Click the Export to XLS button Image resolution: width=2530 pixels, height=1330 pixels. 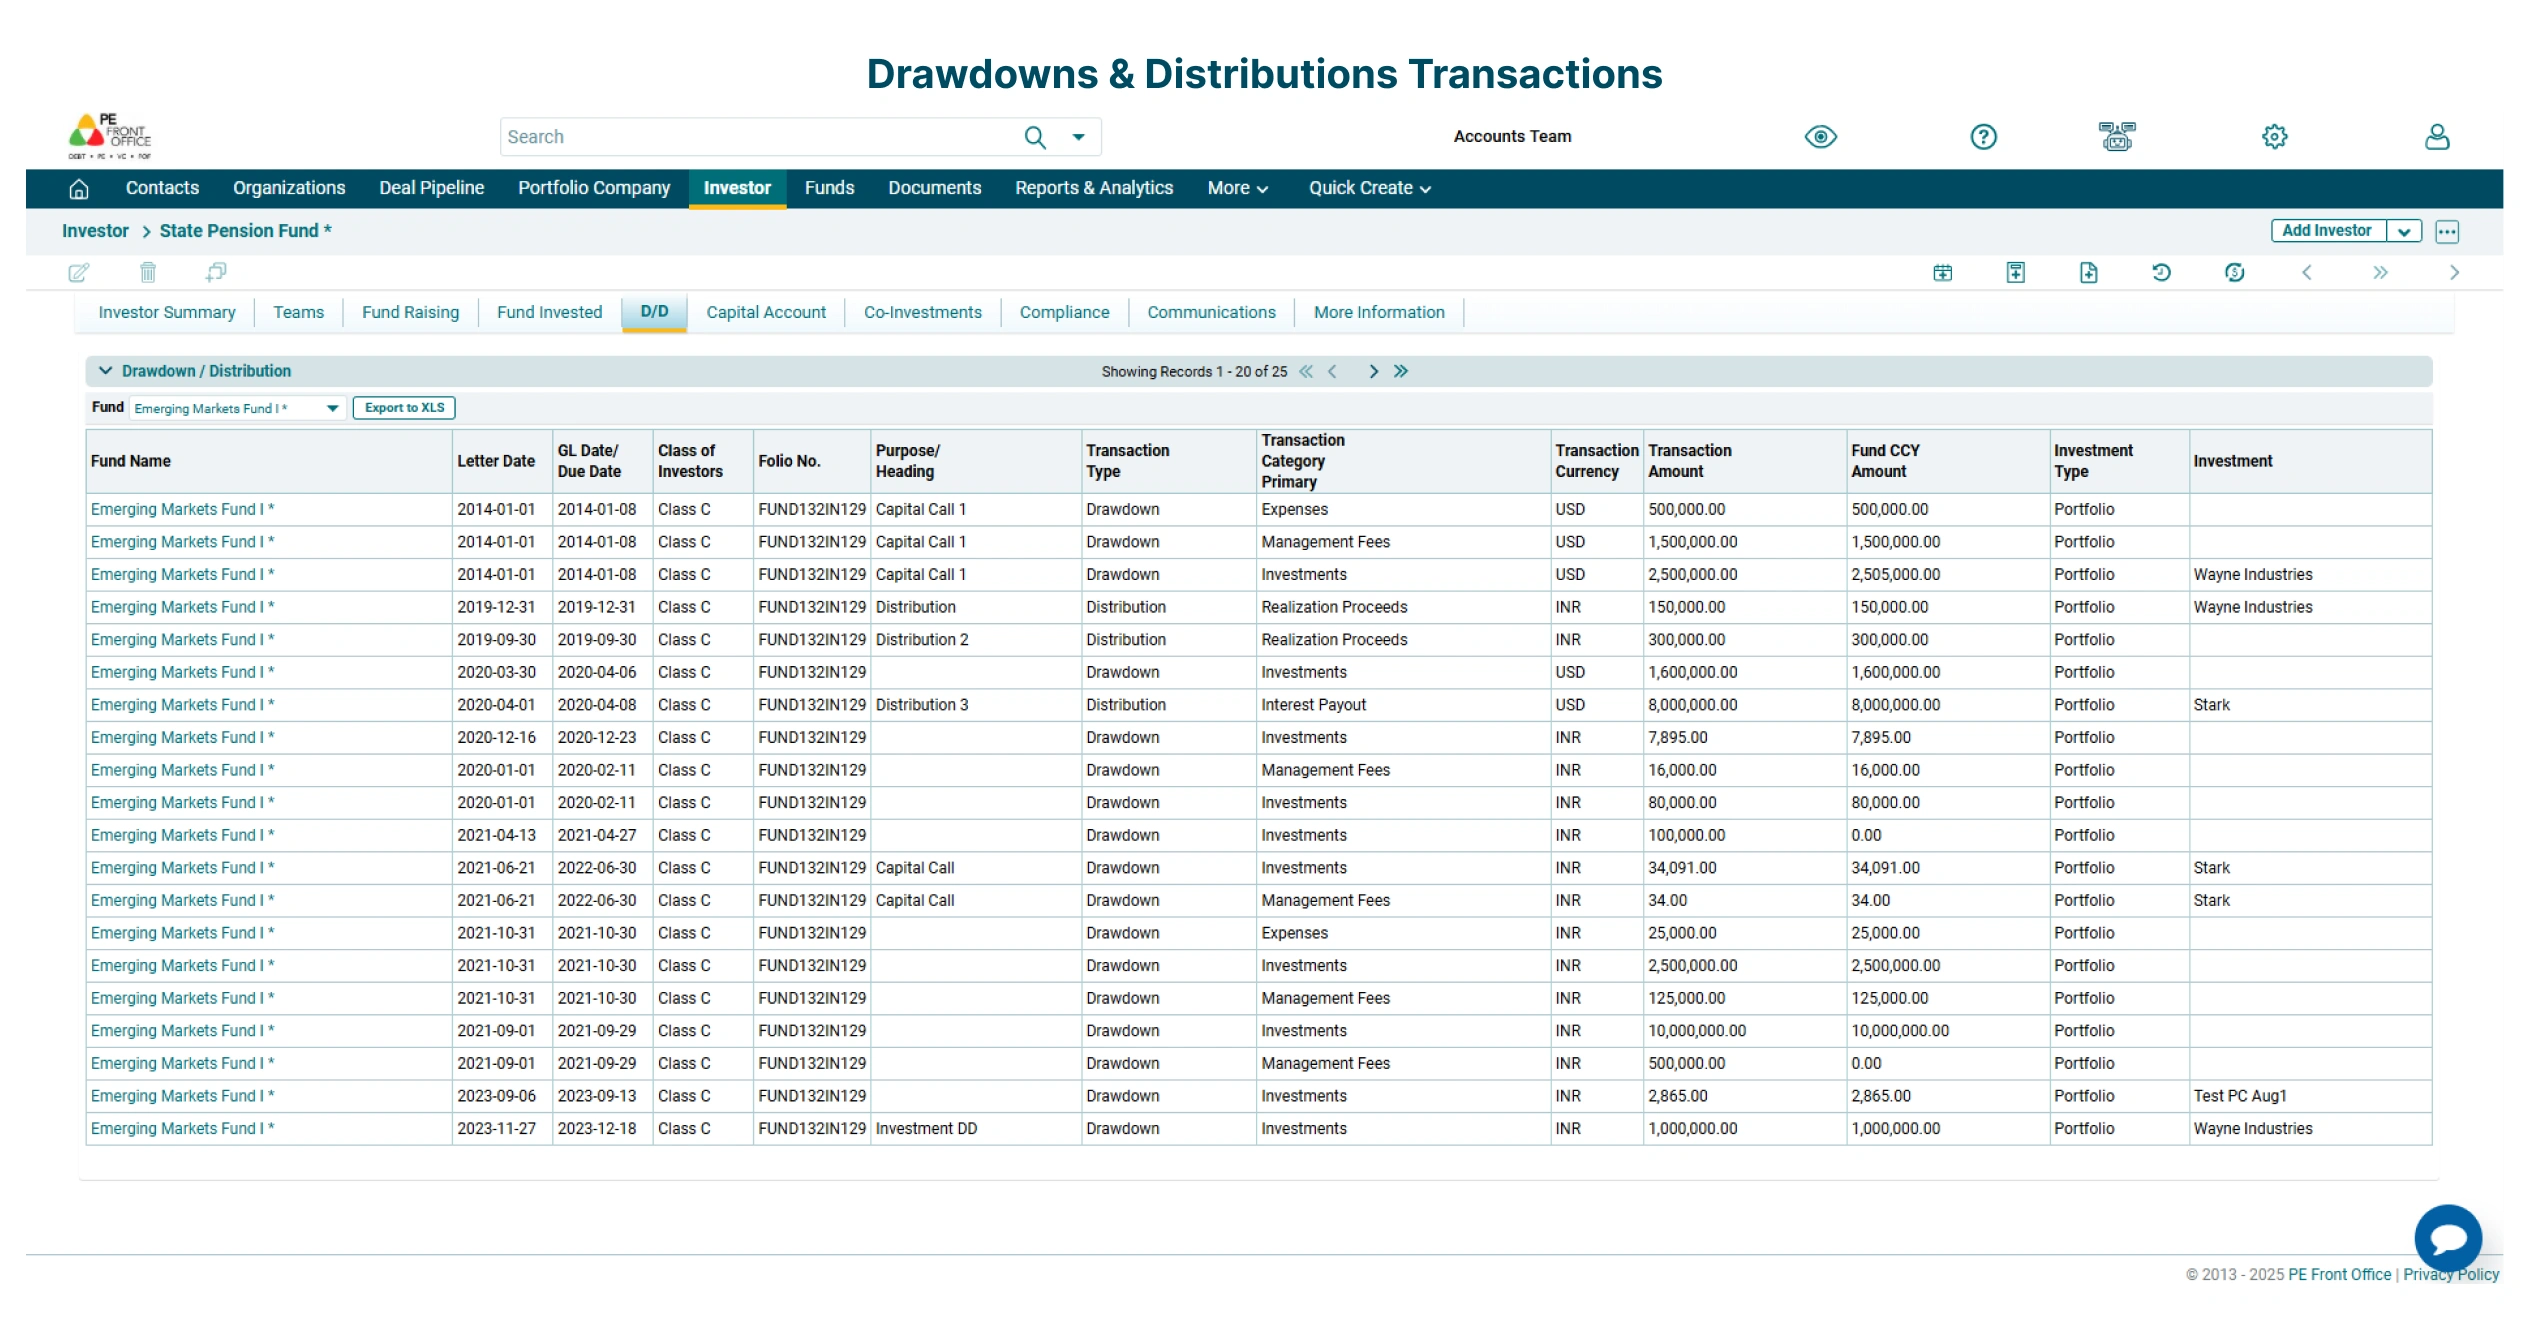point(404,407)
